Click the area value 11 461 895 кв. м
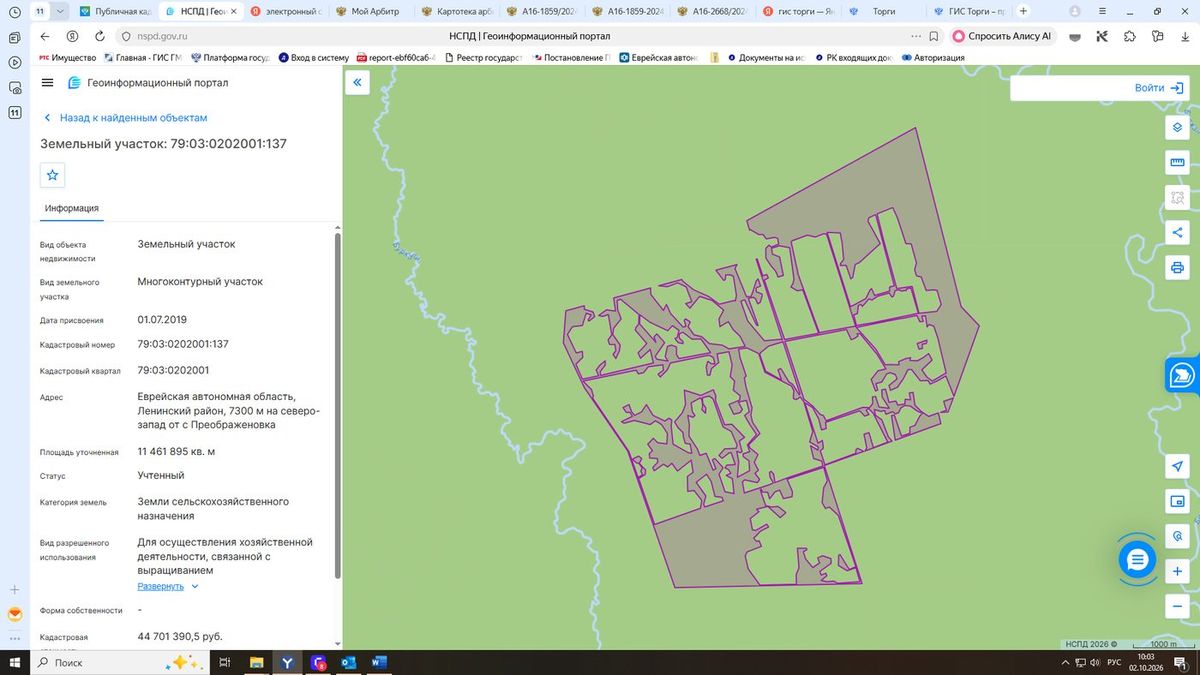The height and width of the screenshot is (675, 1200). click(x=176, y=452)
